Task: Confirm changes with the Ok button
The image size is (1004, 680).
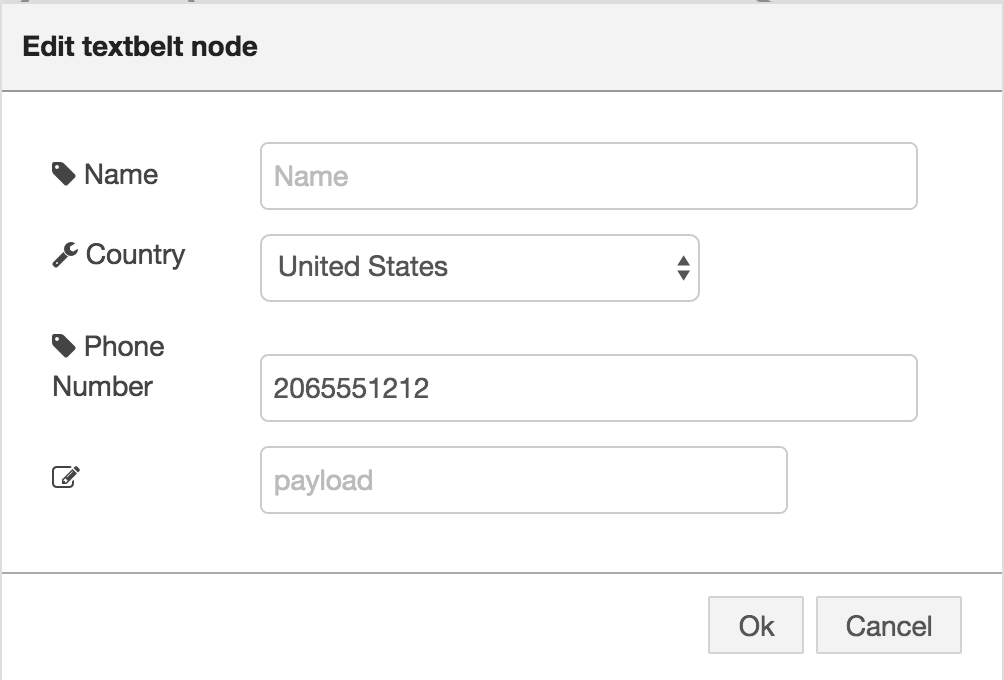Action: [x=756, y=626]
